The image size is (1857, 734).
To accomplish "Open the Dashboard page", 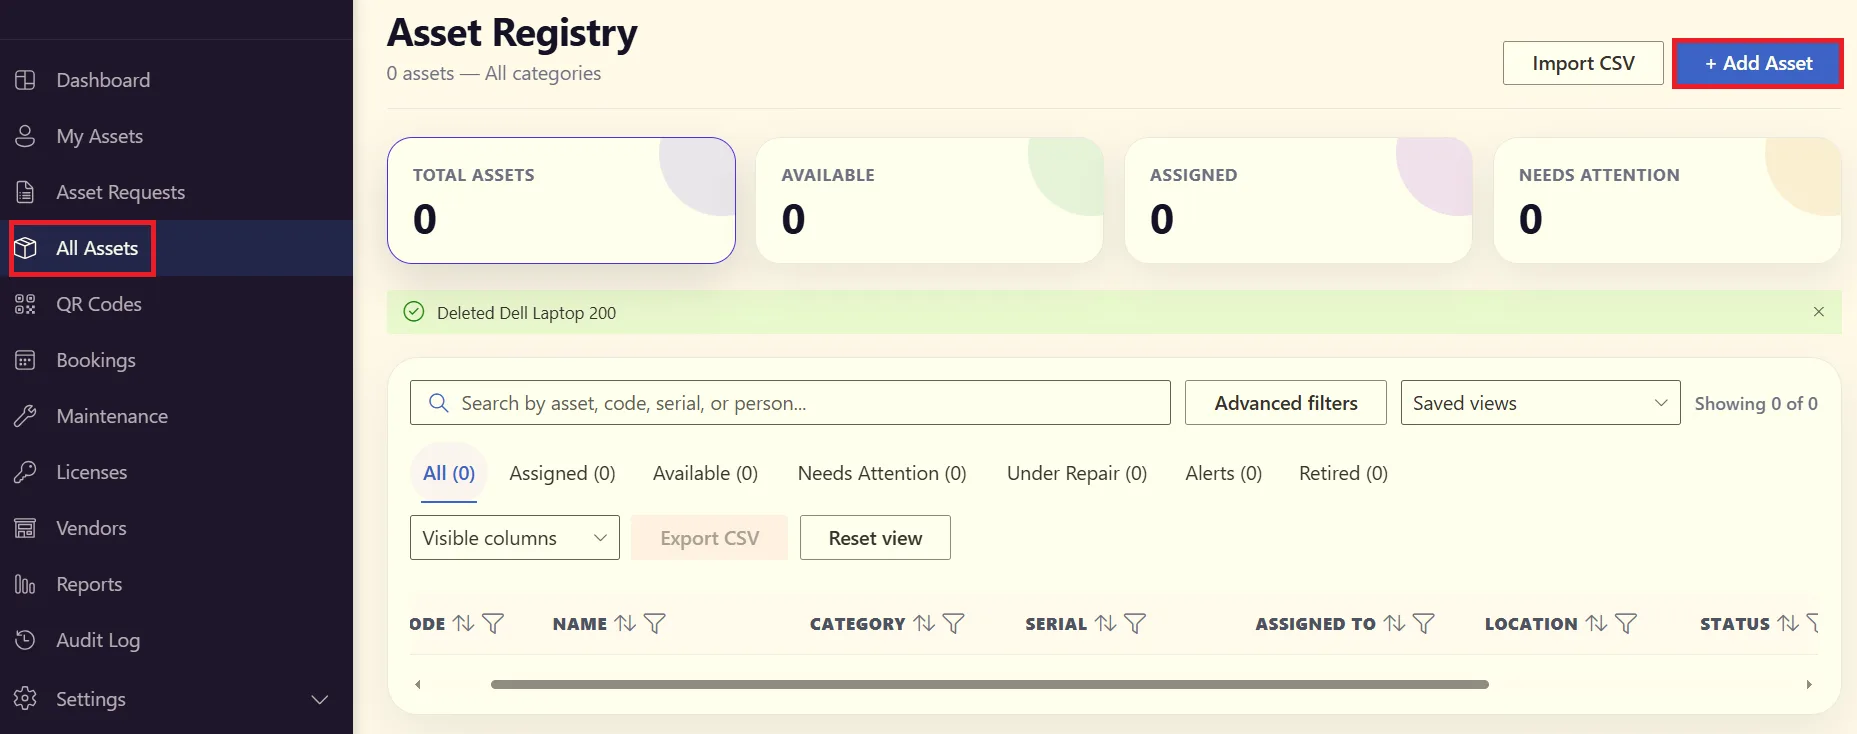I will [x=176, y=80].
